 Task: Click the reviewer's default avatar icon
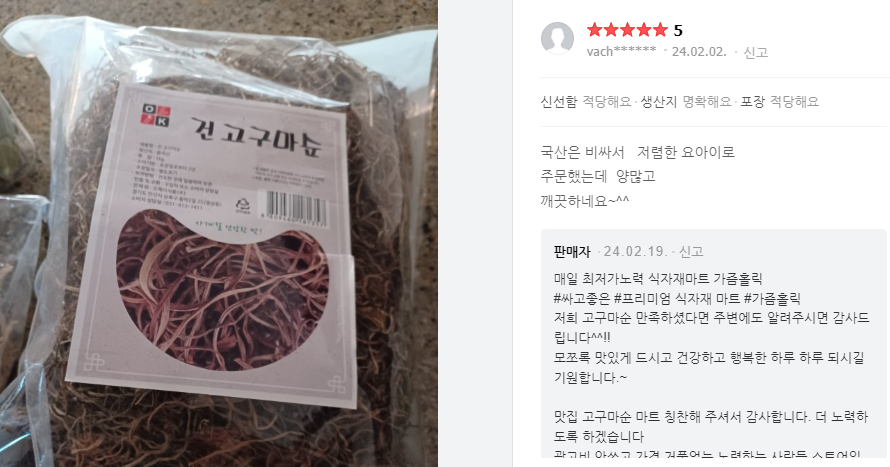pos(557,39)
